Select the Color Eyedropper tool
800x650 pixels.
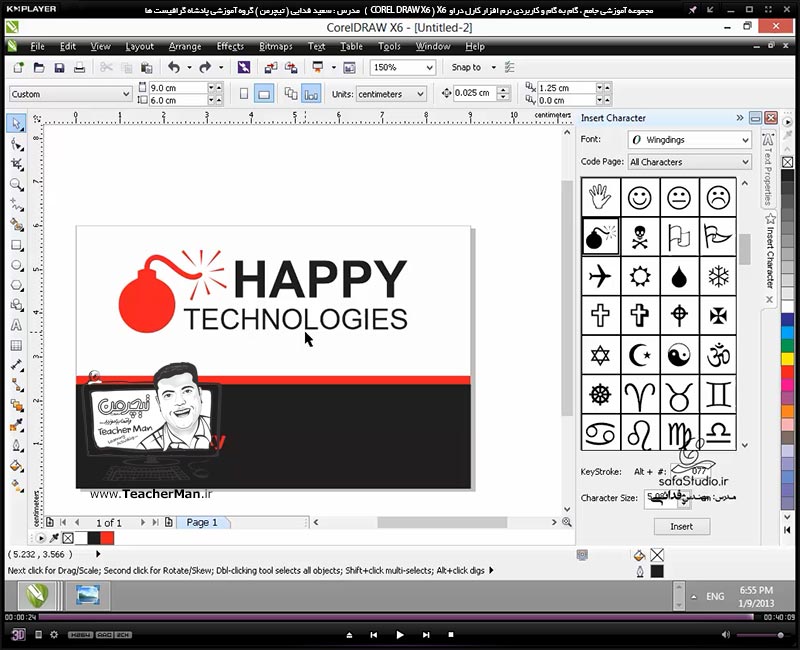pyautogui.click(x=16, y=425)
